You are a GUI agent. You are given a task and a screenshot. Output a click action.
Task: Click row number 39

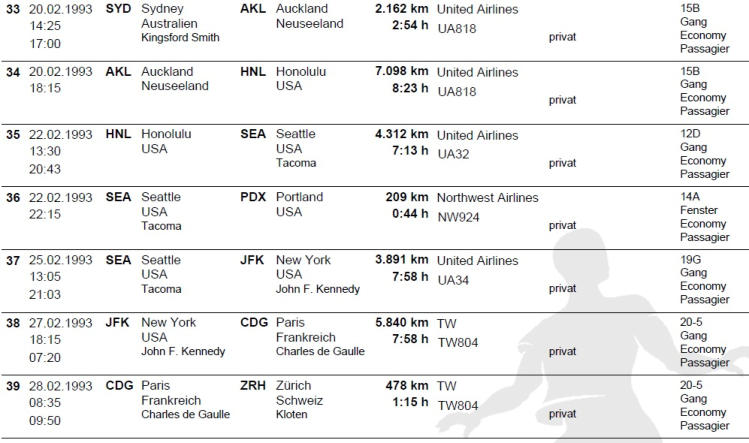click(x=14, y=385)
